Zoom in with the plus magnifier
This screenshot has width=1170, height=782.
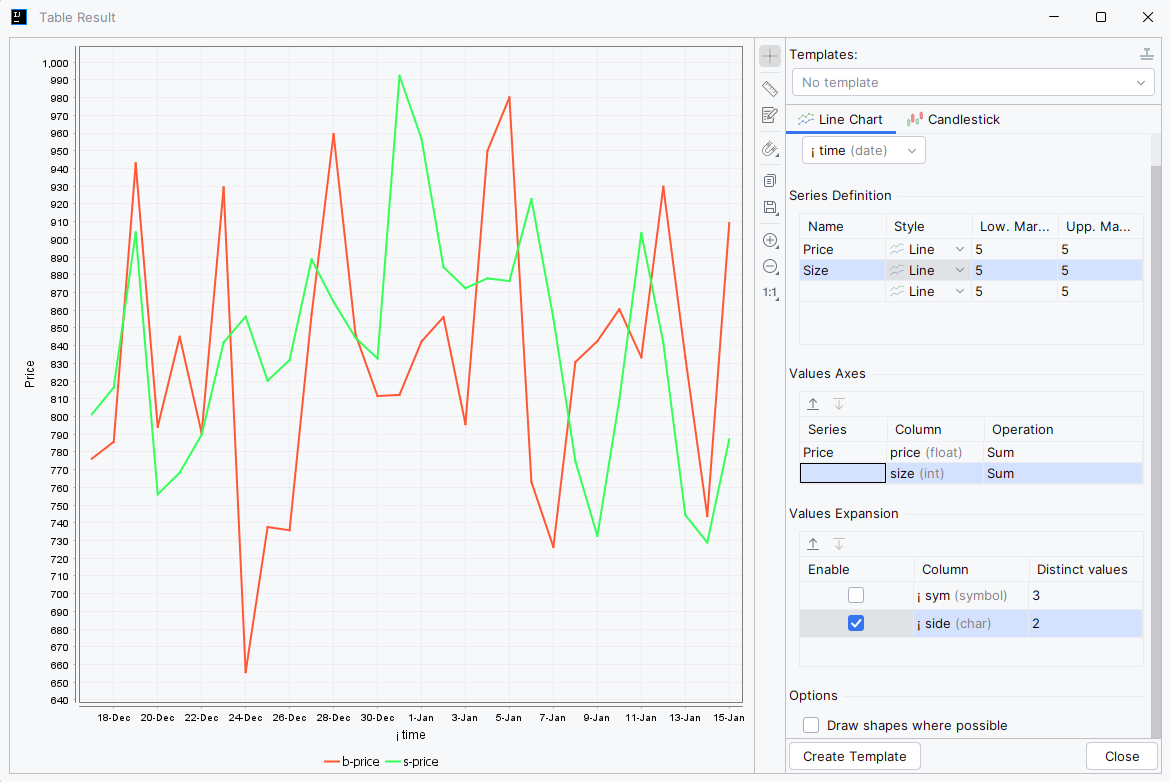[770, 240]
